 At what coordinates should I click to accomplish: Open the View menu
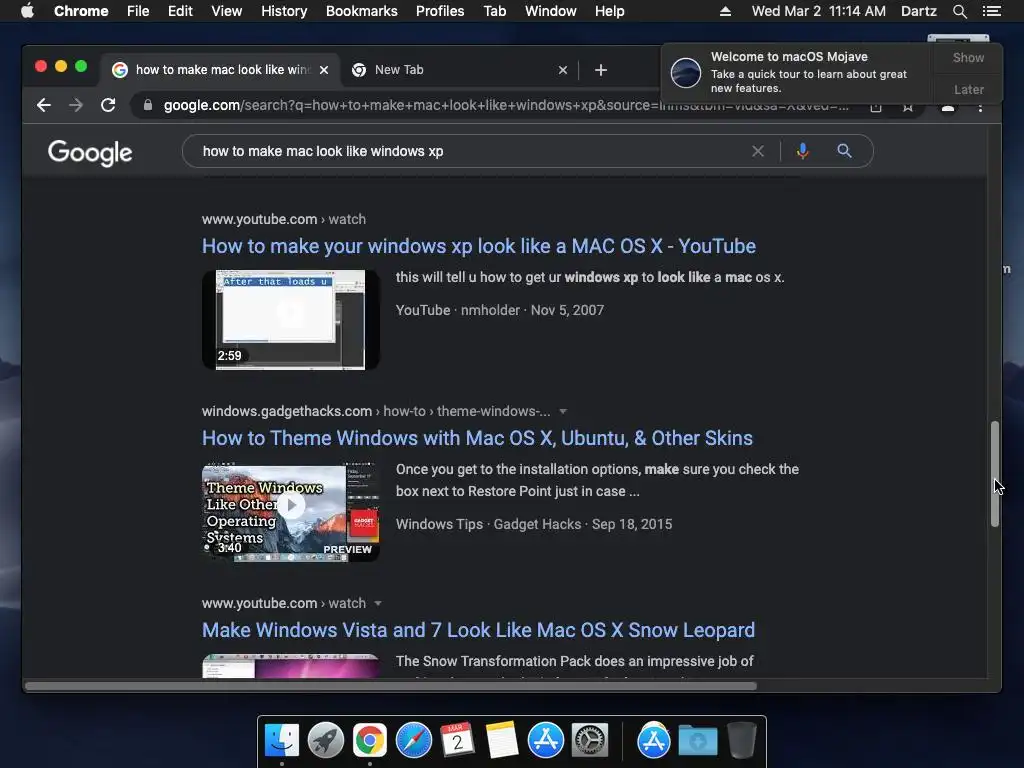pos(227,11)
